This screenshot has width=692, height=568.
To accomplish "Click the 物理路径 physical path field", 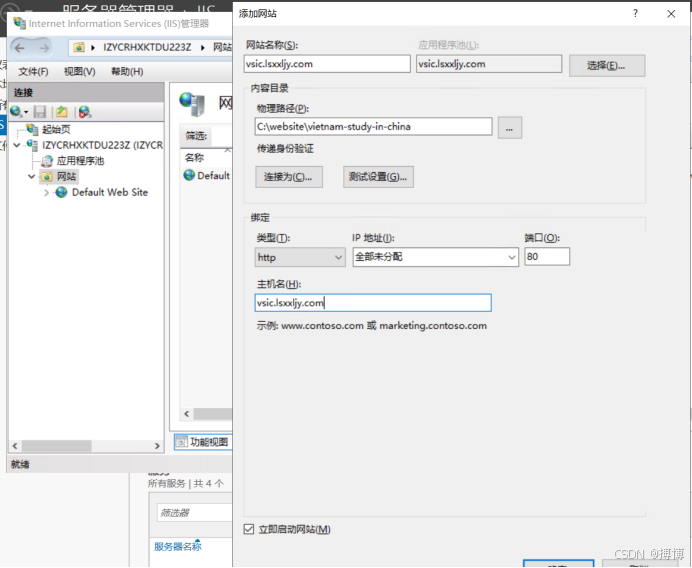I will [x=373, y=127].
